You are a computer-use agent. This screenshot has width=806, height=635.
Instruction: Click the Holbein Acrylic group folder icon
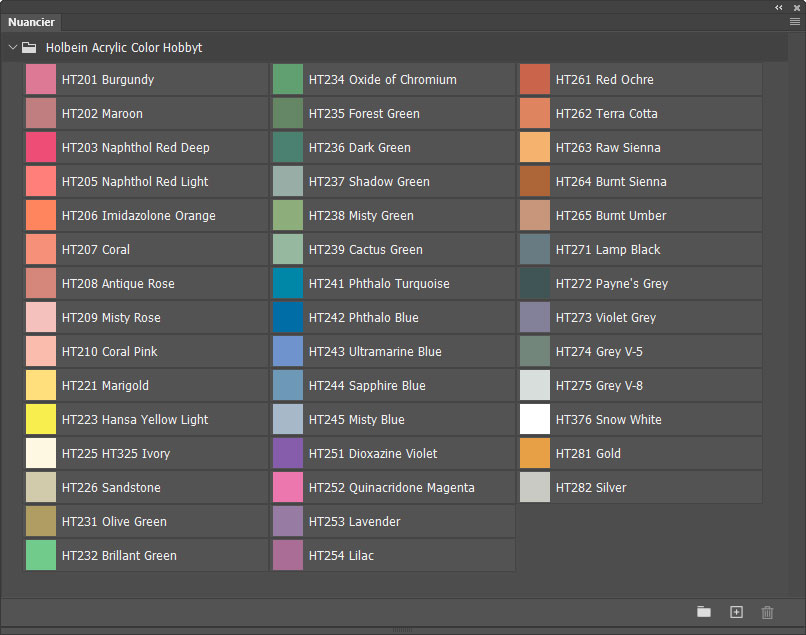[x=29, y=47]
